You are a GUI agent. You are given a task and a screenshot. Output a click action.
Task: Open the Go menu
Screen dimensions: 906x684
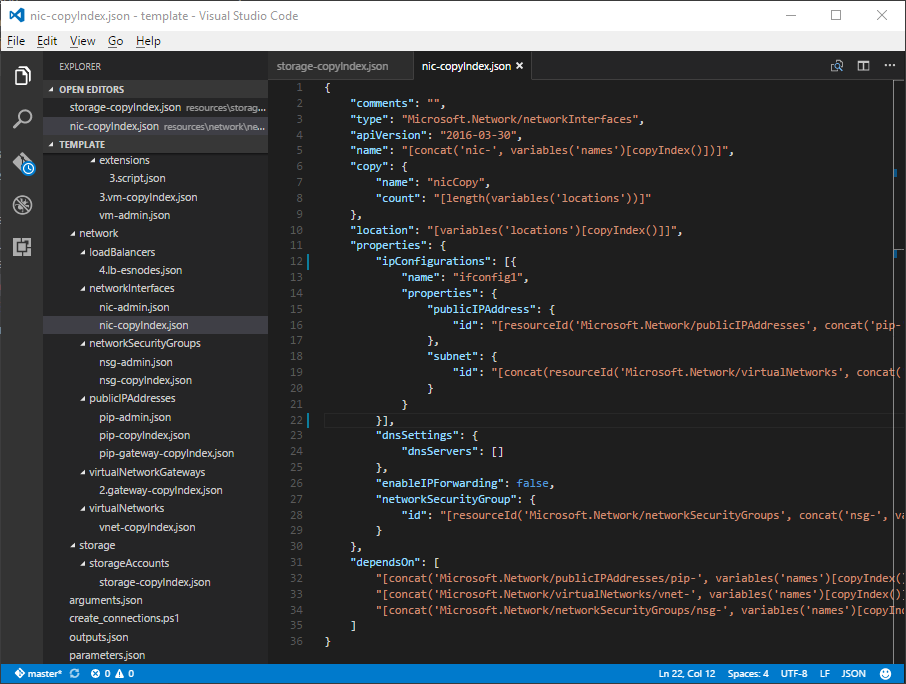(x=116, y=41)
